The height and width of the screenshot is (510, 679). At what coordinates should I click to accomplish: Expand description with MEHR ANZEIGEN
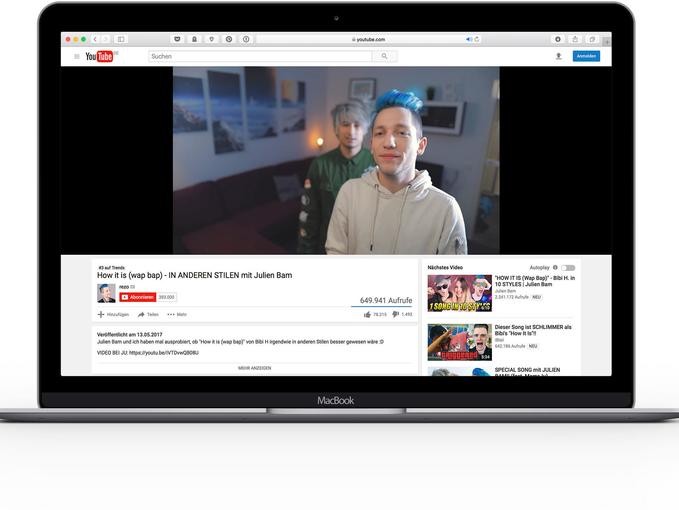[x=255, y=368]
